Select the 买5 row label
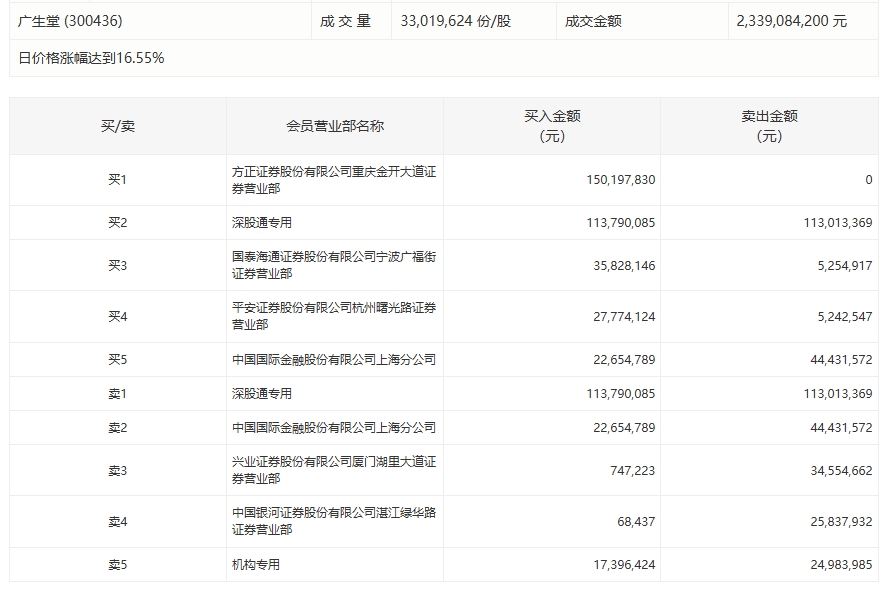888x594 pixels. click(118, 360)
